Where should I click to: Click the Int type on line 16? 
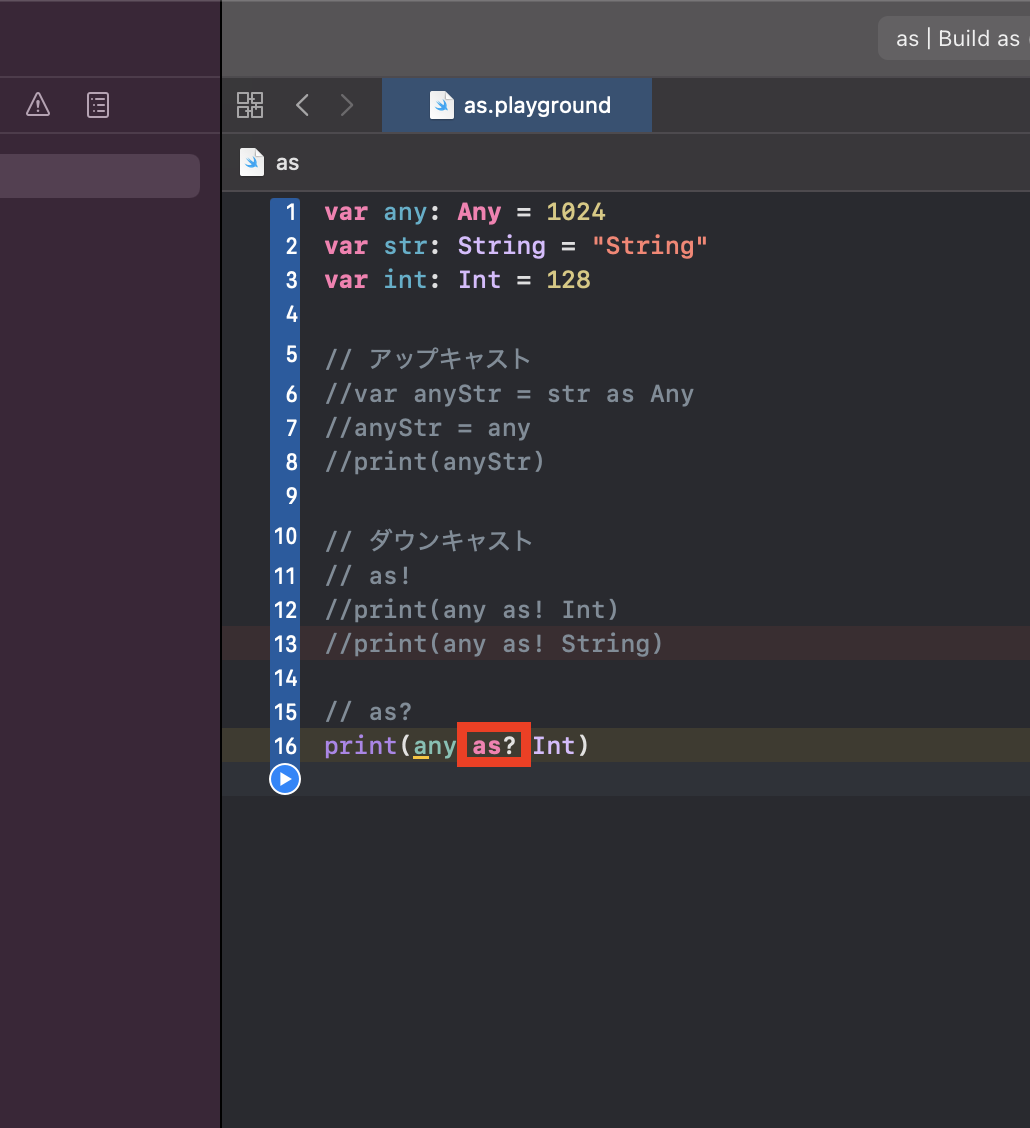click(x=554, y=746)
